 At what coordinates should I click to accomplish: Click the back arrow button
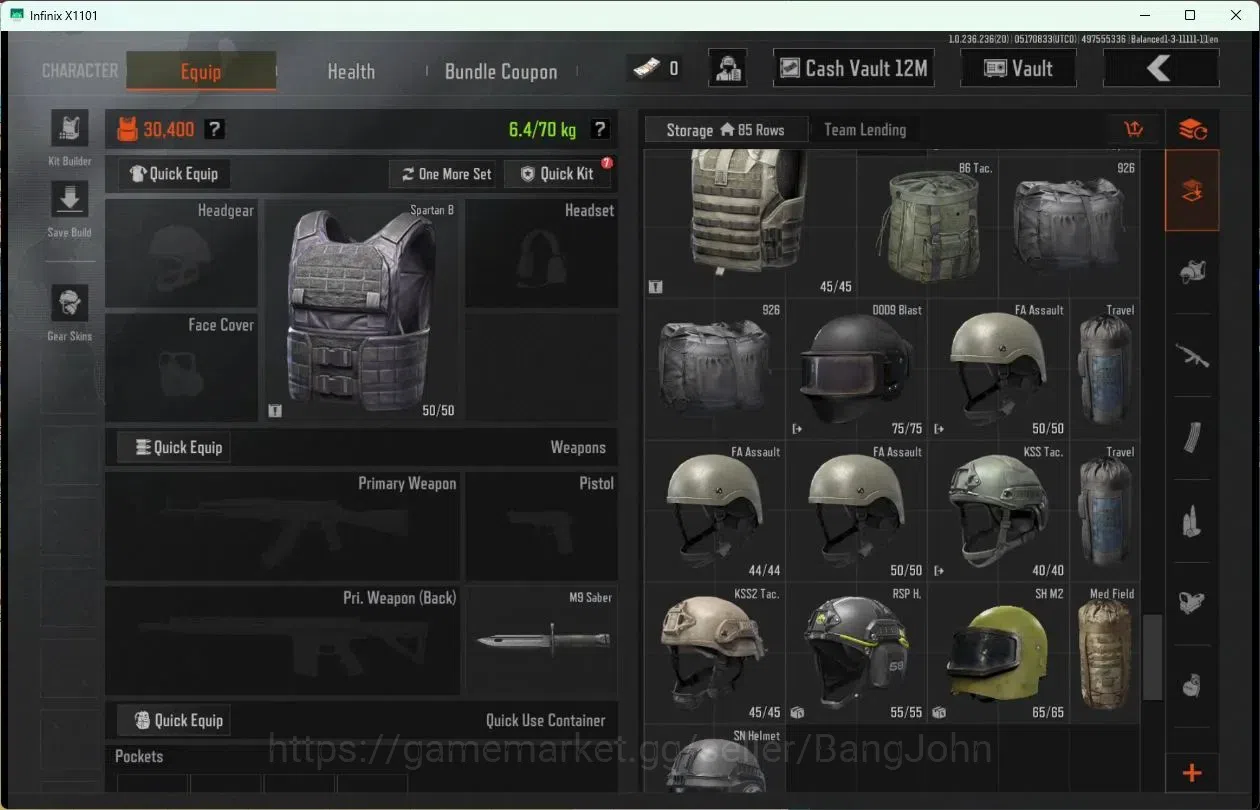coord(1161,68)
